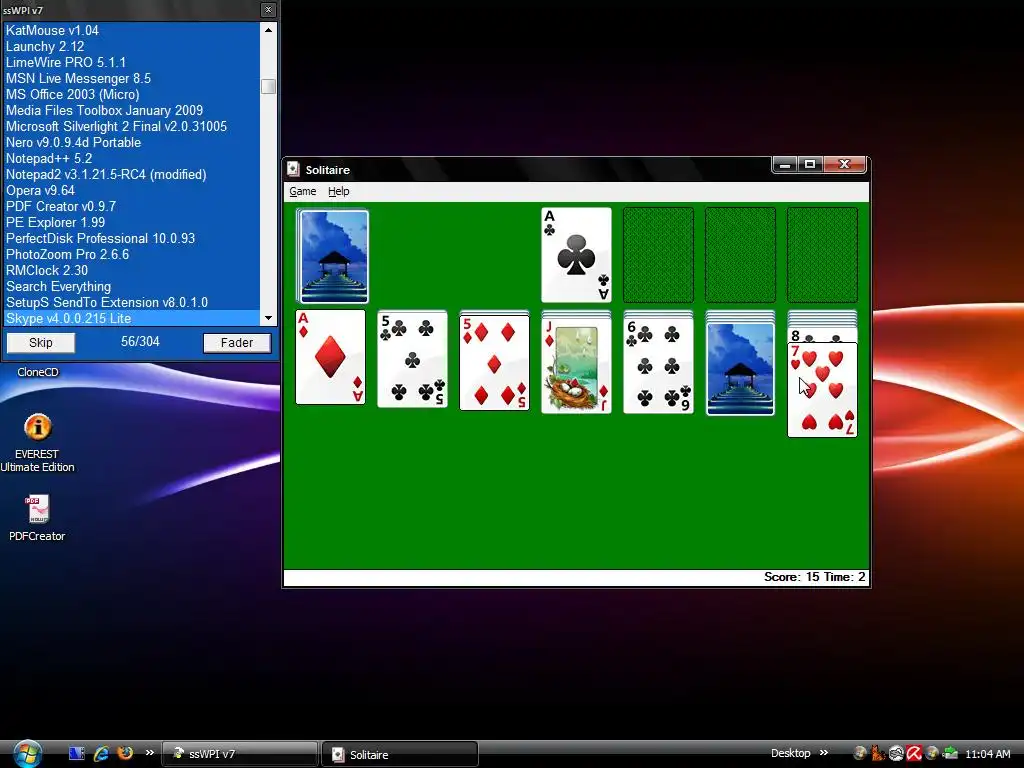Screen dimensions: 1024x768
Task: Click the Skip button in ssWPI
Action: pos(40,343)
